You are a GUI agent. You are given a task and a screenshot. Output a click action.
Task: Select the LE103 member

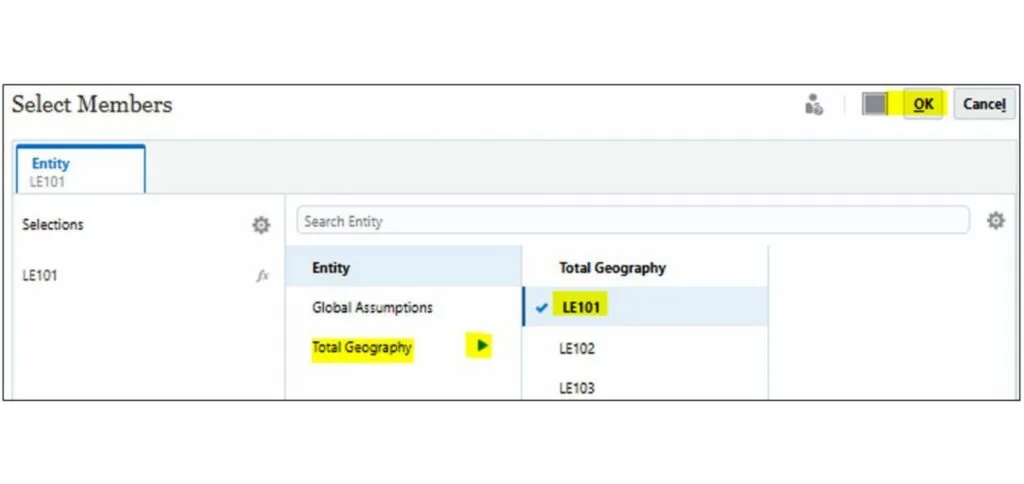point(579,387)
